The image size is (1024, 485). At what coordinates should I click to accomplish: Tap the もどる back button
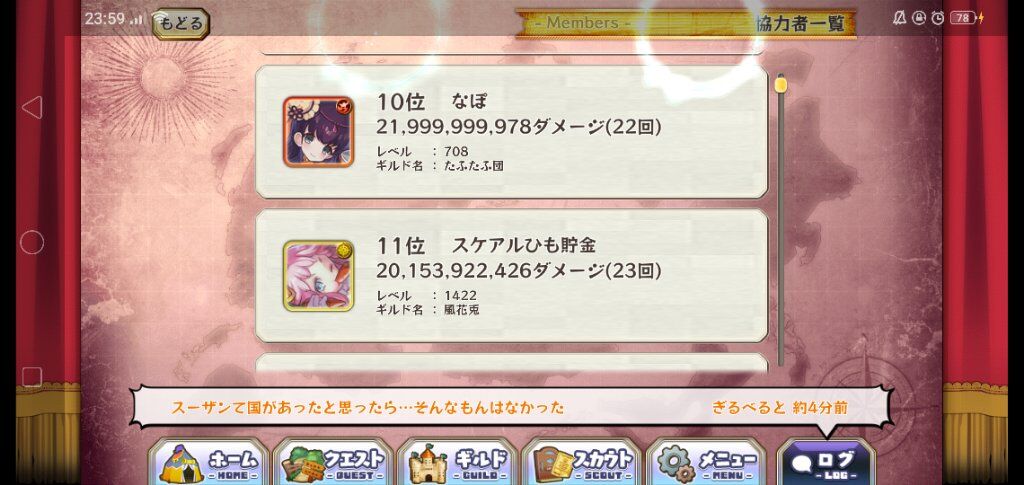pyautogui.click(x=181, y=24)
